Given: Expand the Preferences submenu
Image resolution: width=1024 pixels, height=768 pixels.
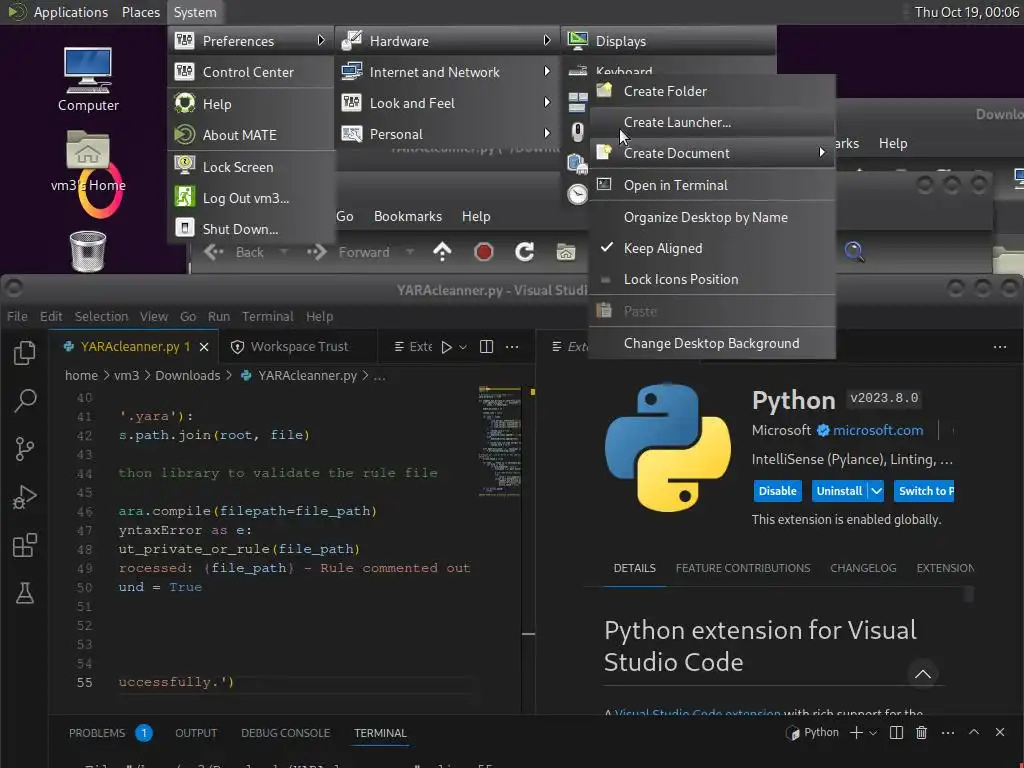Looking at the screenshot, I should pos(251,40).
